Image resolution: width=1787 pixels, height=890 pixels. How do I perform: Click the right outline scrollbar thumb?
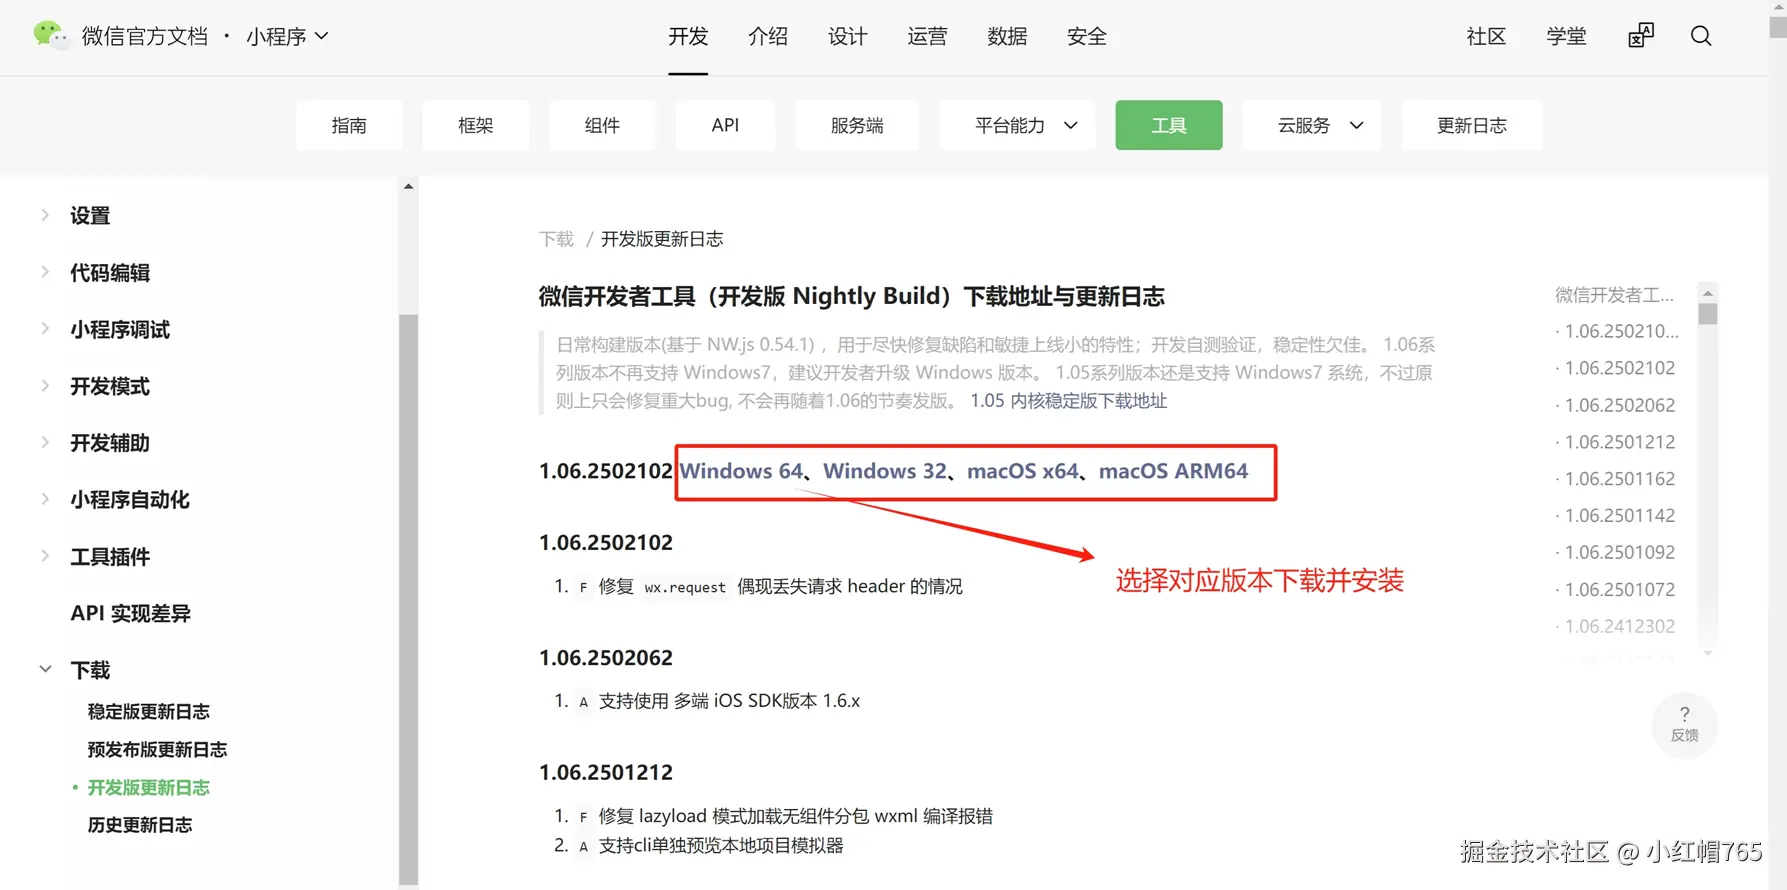click(1708, 314)
